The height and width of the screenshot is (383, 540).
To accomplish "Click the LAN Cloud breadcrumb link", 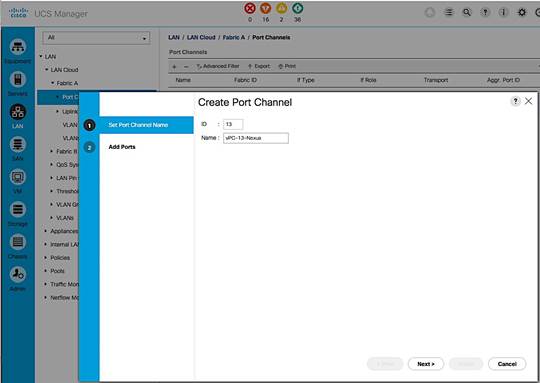I will point(201,37).
